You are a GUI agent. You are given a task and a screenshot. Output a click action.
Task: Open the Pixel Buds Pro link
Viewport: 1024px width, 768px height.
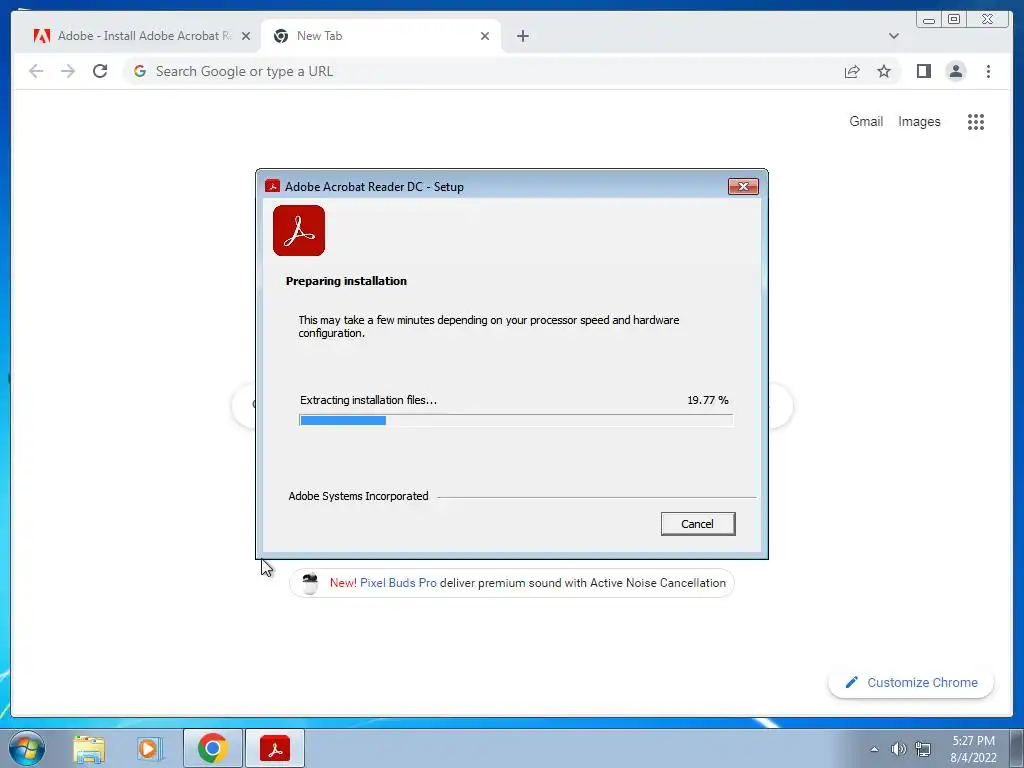pyautogui.click(x=398, y=583)
